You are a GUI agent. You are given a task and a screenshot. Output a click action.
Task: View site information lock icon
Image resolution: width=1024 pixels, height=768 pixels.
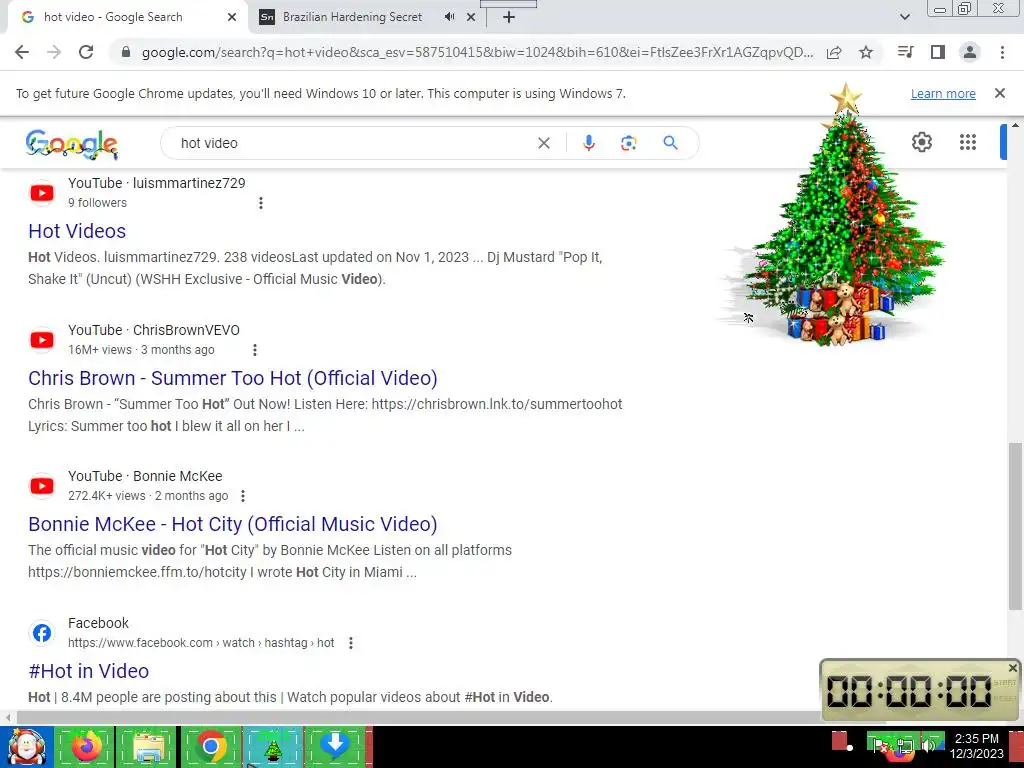coord(126,52)
